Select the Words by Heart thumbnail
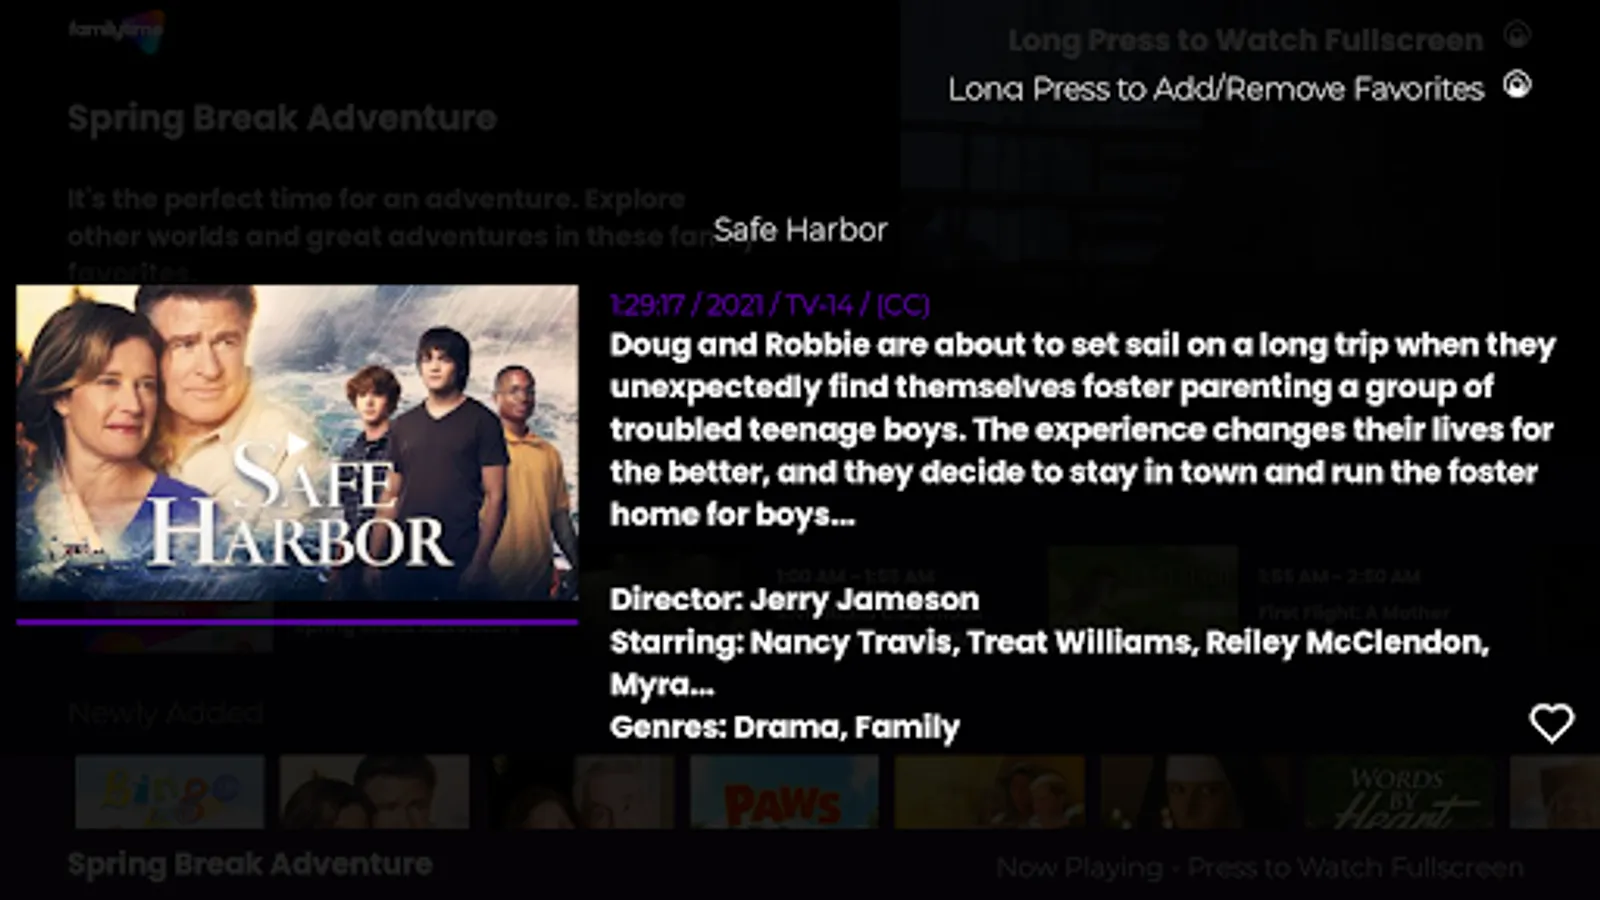 click(1400, 792)
